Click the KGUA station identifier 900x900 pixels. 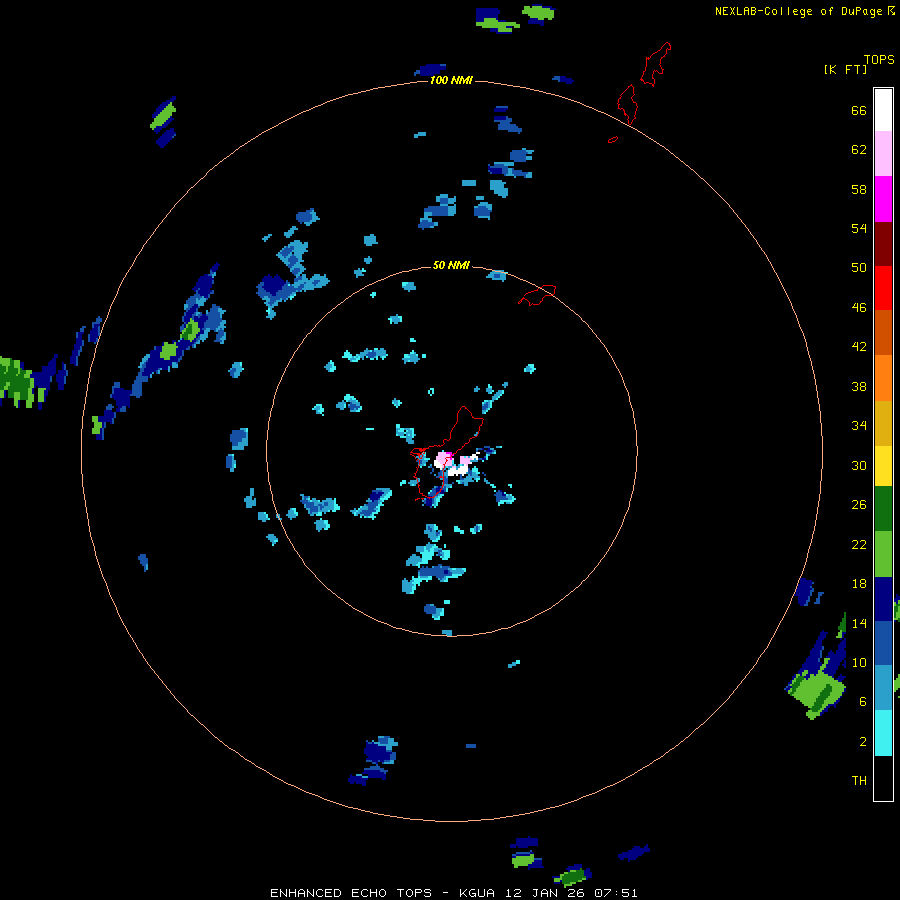pos(477,893)
